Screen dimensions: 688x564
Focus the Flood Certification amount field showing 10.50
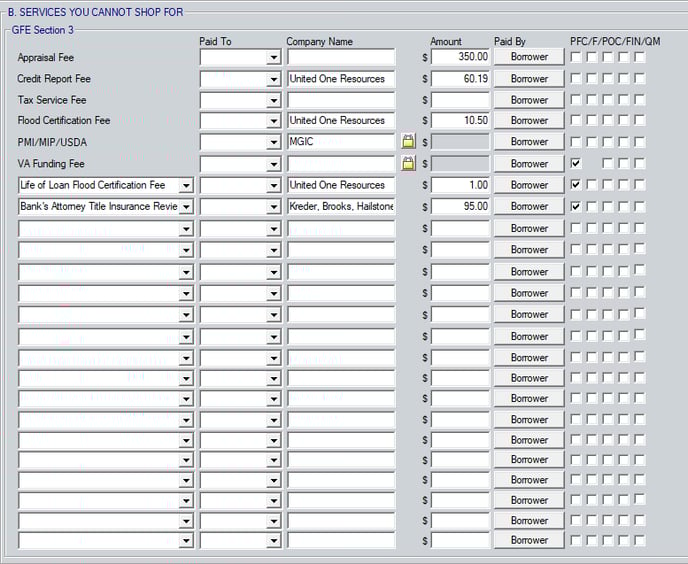[x=460, y=121]
